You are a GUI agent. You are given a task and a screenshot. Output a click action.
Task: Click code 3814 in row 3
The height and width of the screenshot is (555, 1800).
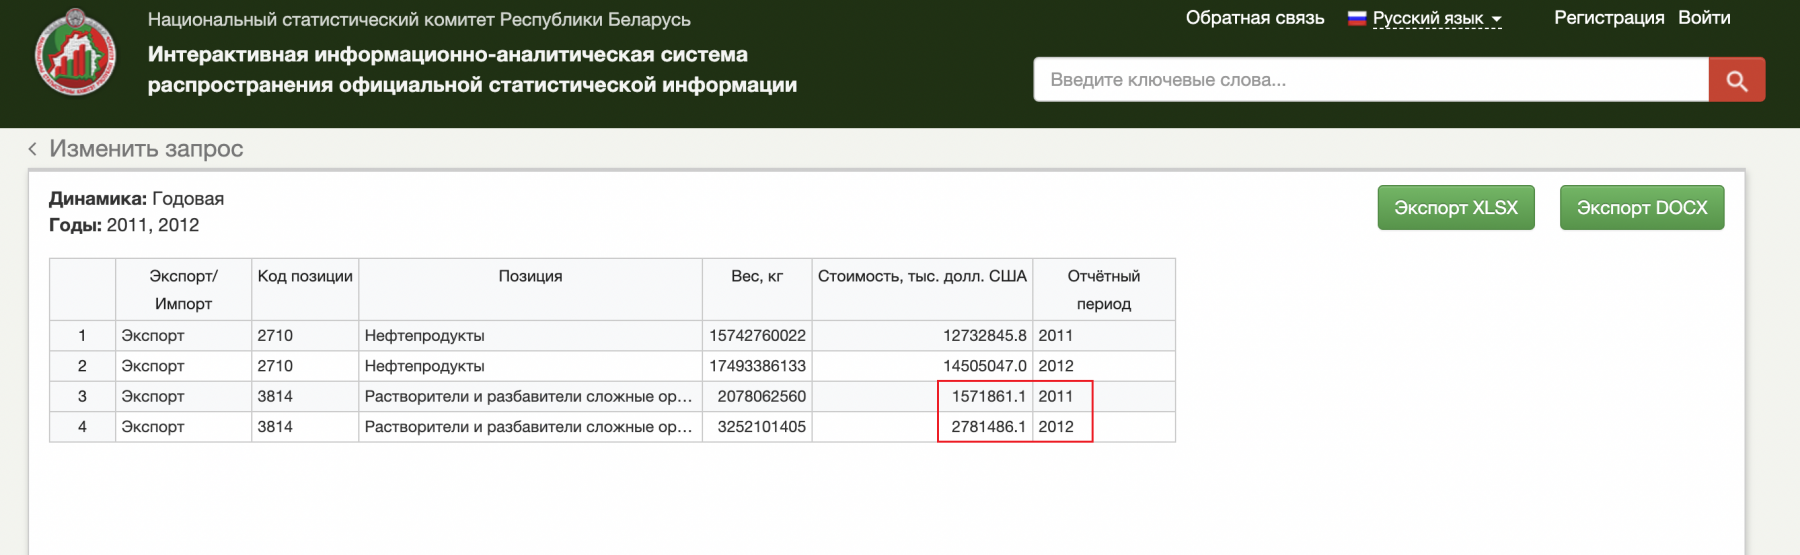pos(275,397)
